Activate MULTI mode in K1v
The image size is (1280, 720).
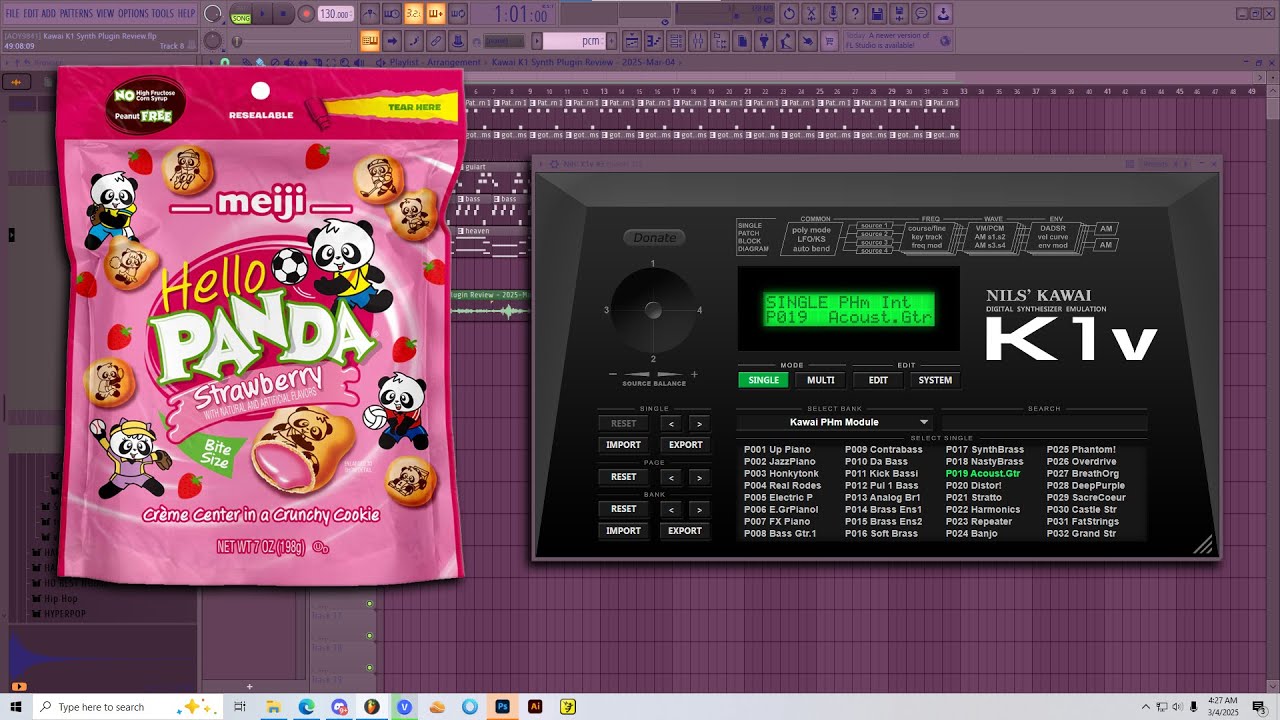821,380
